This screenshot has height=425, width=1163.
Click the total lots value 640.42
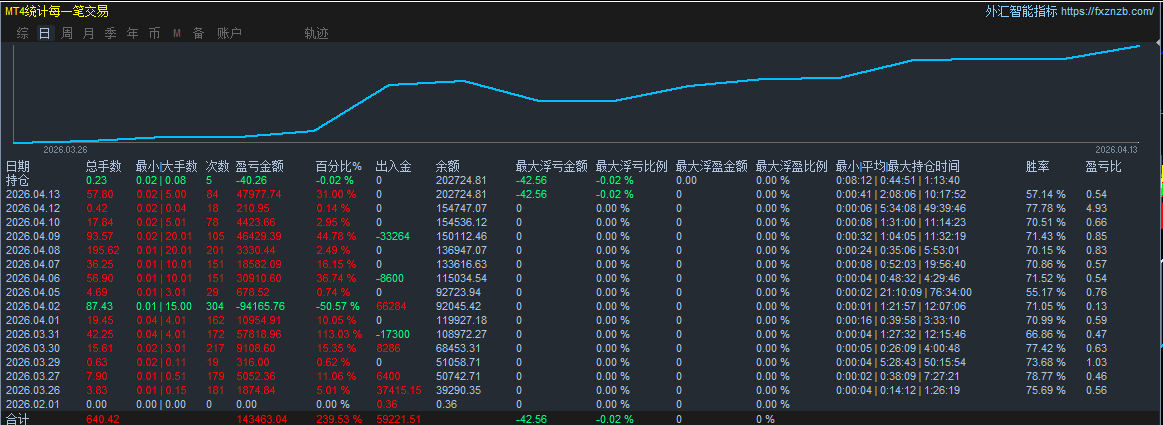tap(102, 420)
